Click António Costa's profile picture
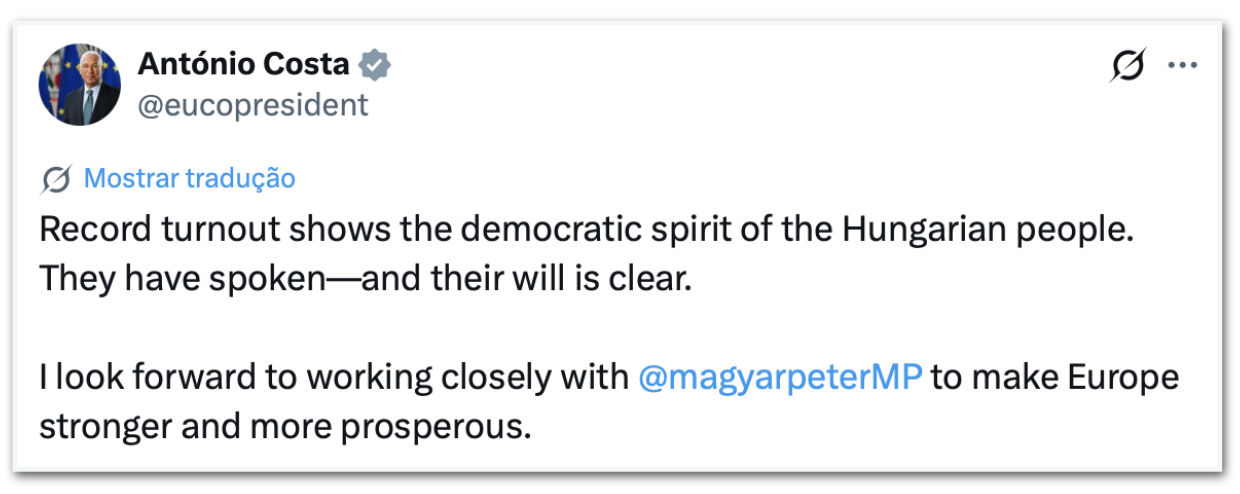 pyautogui.click(x=79, y=84)
